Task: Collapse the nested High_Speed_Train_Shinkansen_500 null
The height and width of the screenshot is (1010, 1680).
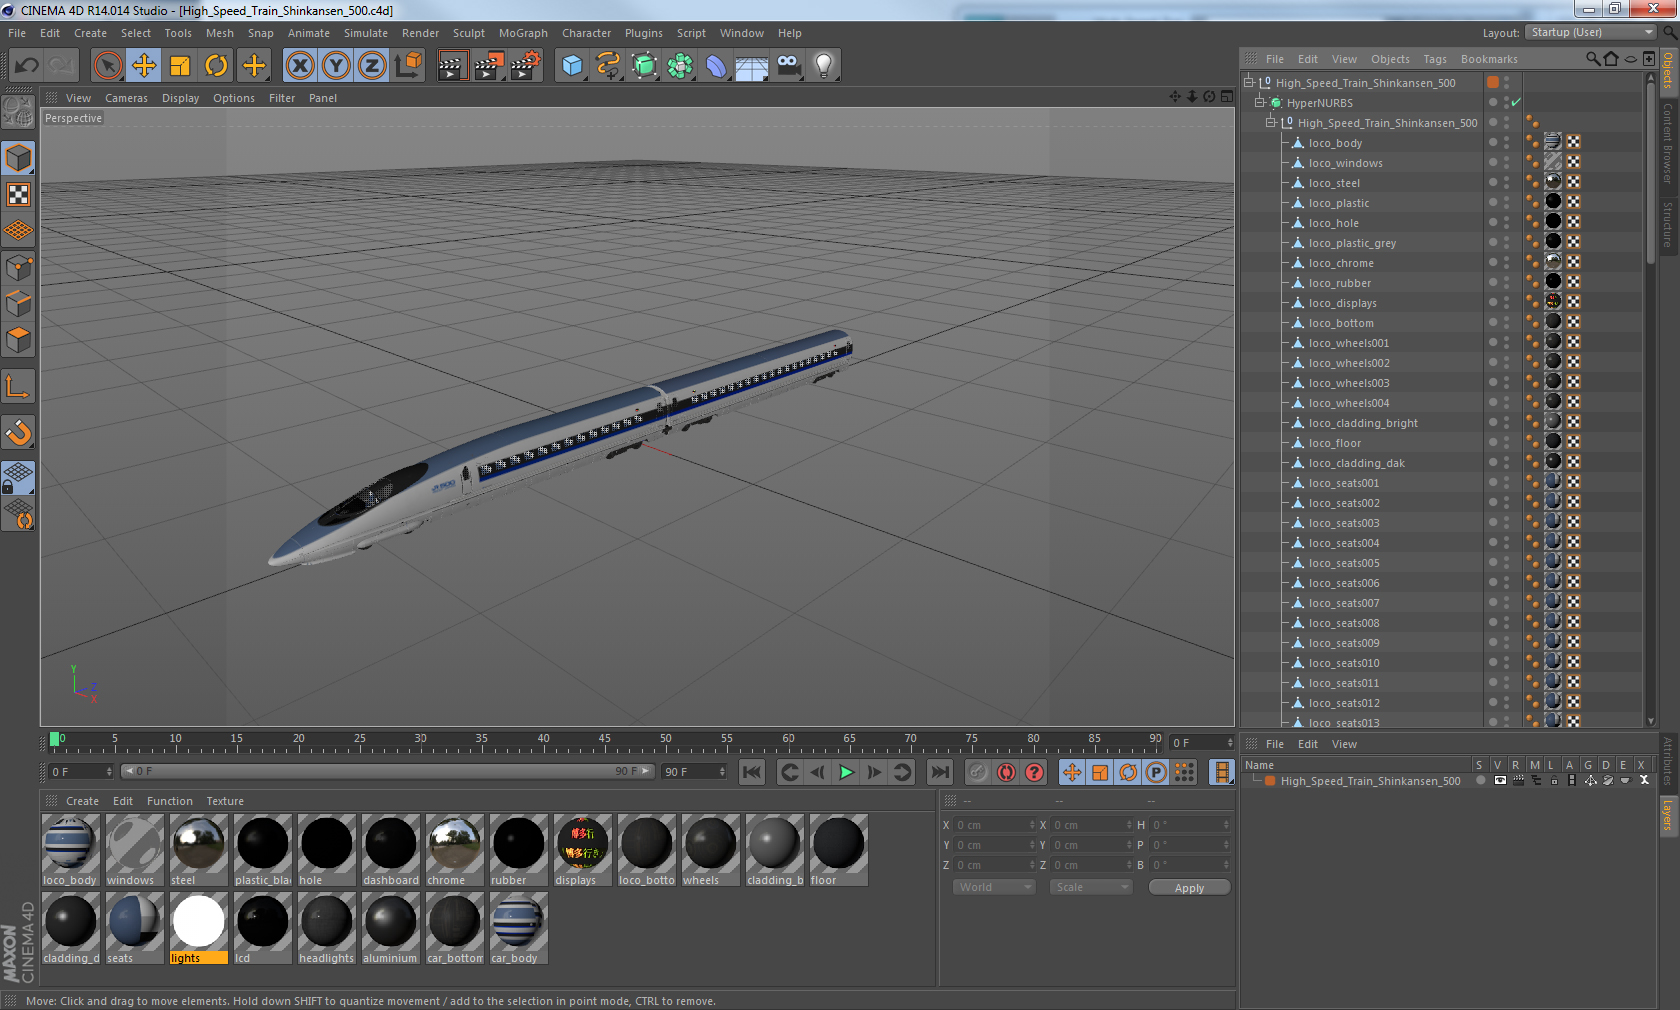Action: click(1271, 122)
